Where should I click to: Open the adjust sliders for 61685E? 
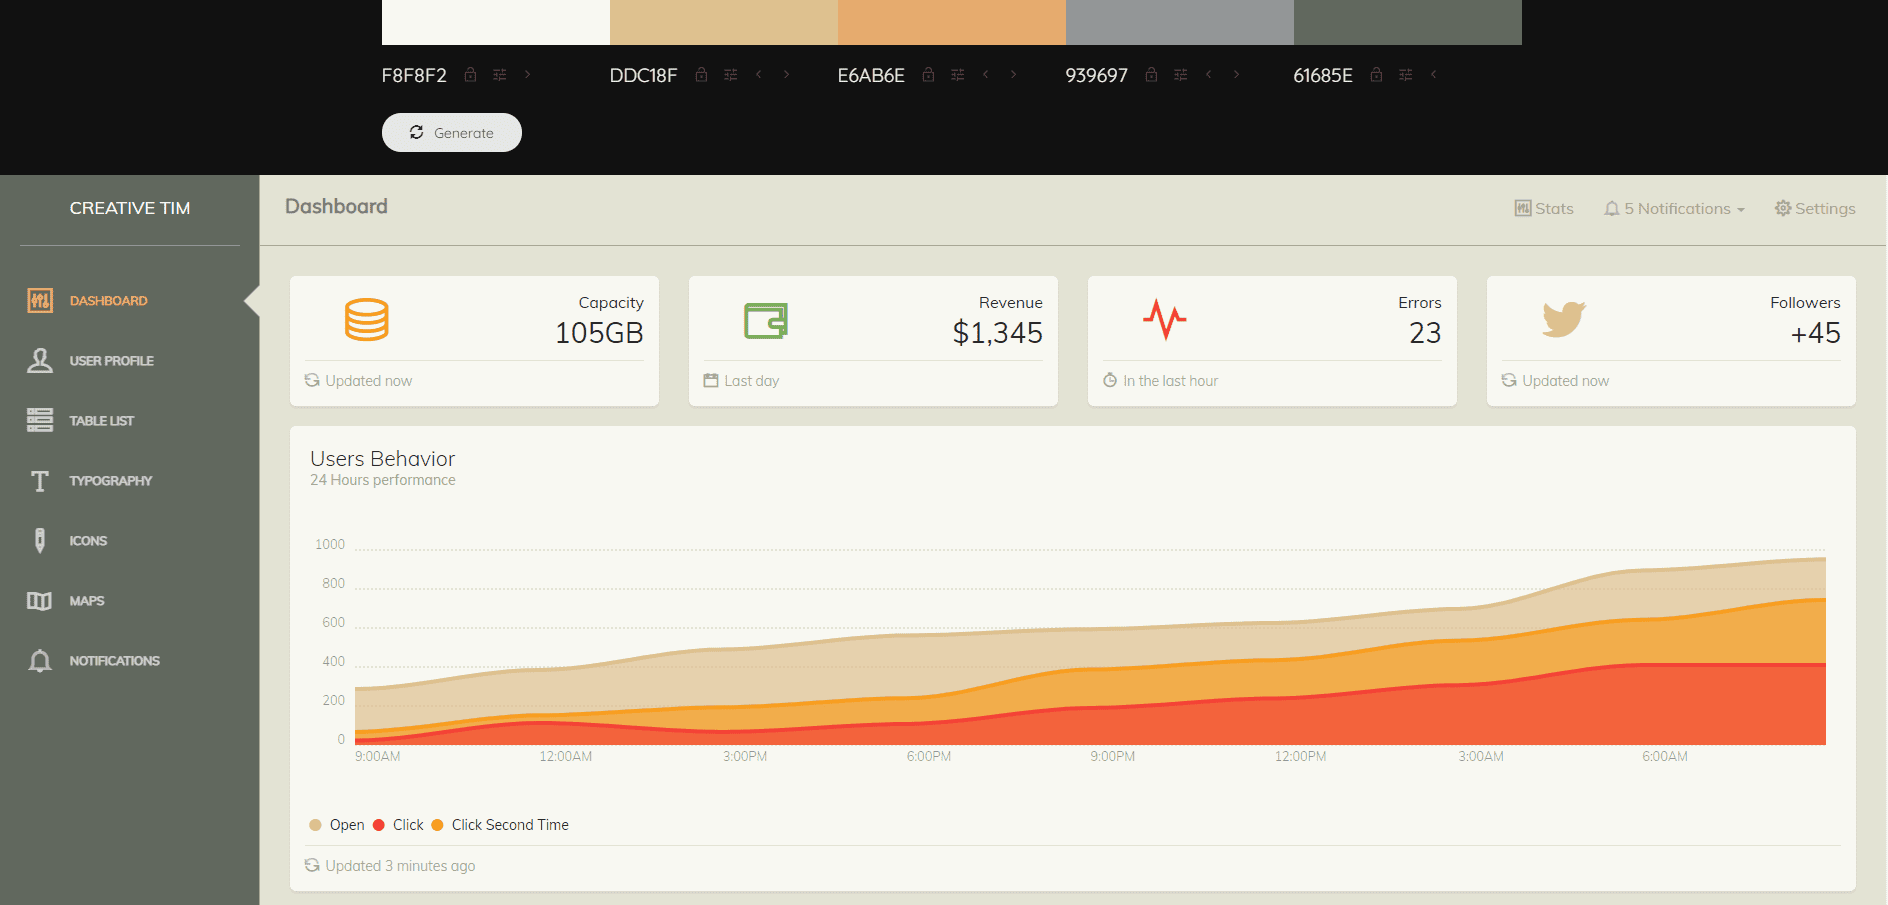click(x=1405, y=75)
